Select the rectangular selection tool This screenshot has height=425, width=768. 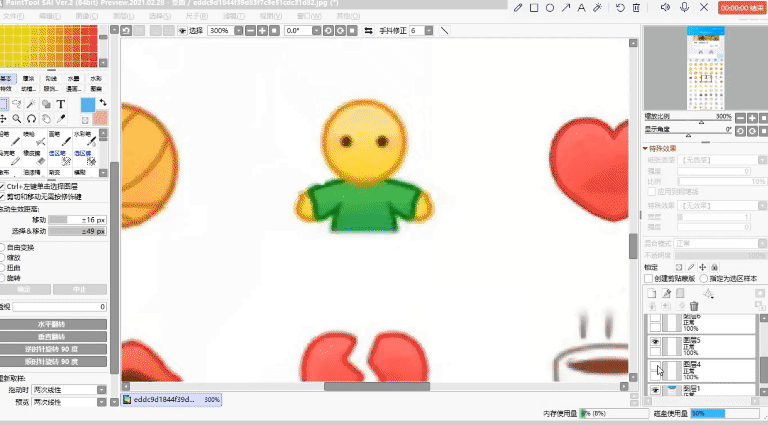[x=3, y=104]
